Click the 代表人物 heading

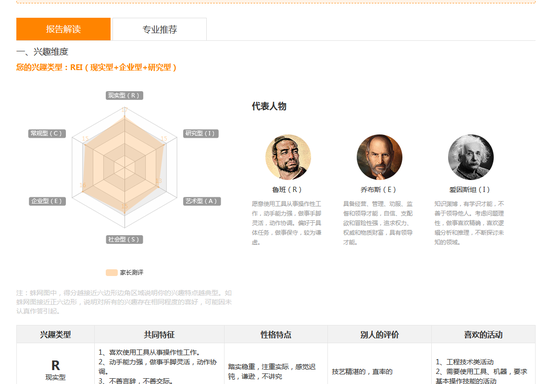coord(269,106)
